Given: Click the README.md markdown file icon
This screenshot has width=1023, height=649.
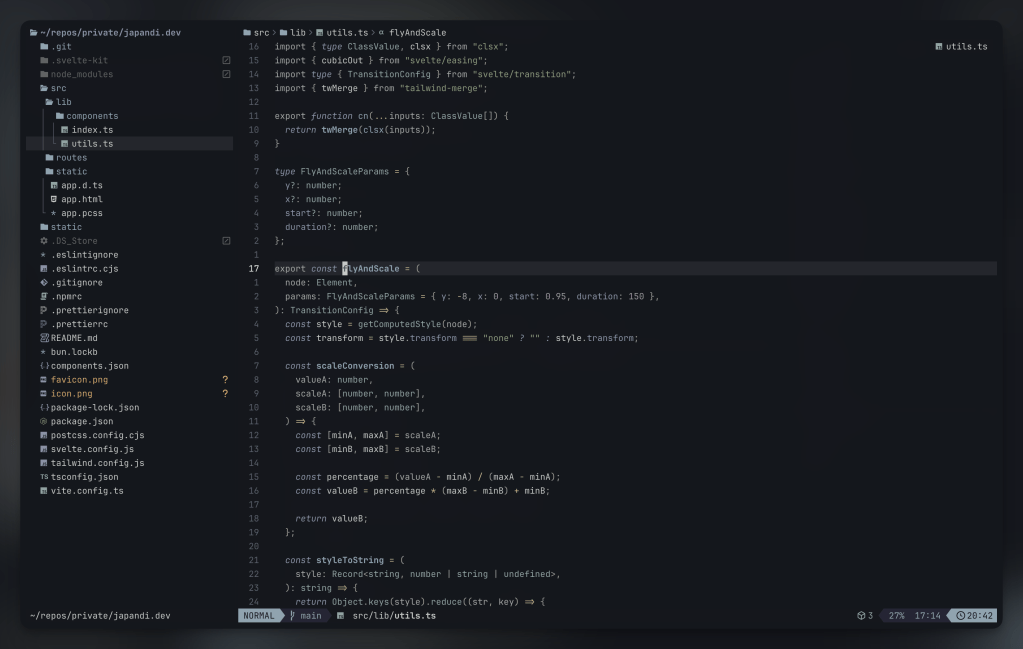Looking at the screenshot, I should pyautogui.click(x=43, y=338).
